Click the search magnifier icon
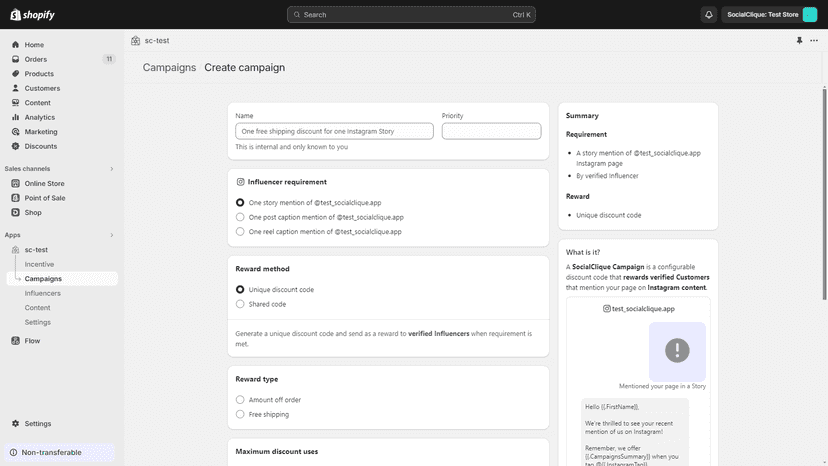Viewport: 828px width, 466px height. 297,15
